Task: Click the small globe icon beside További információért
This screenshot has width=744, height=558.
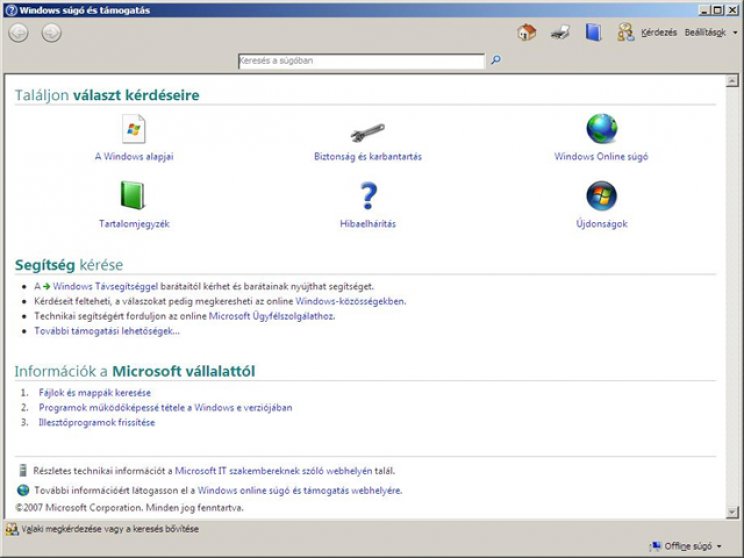Action: click(23, 490)
